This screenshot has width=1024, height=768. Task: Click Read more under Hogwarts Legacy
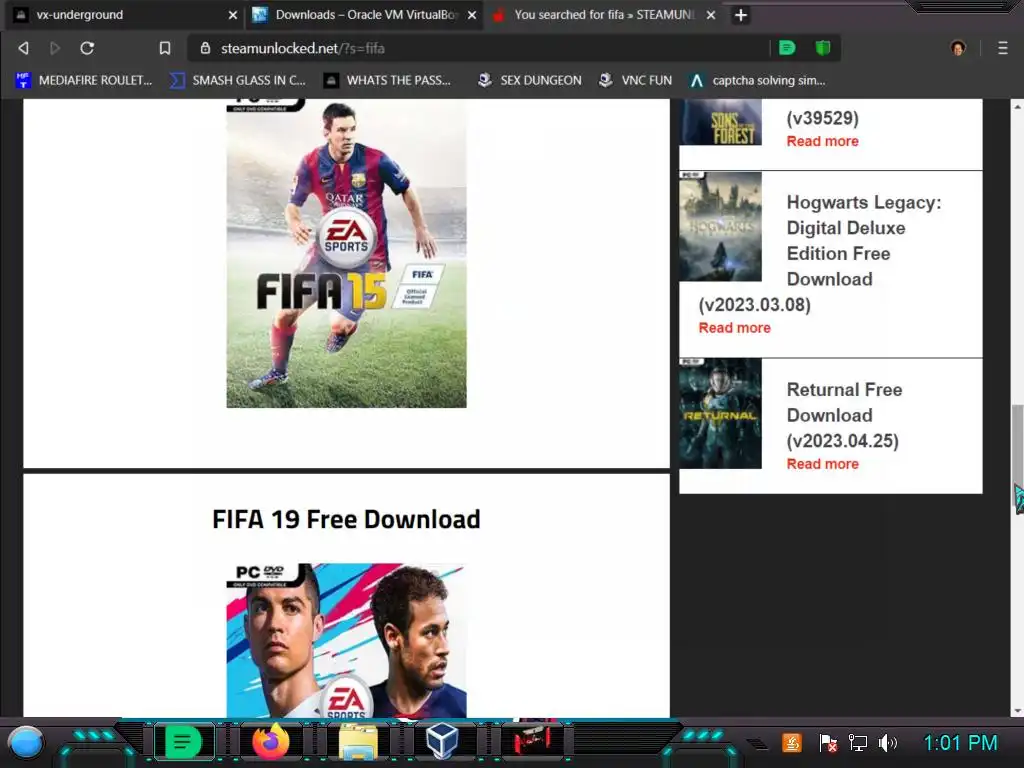pyautogui.click(x=734, y=328)
